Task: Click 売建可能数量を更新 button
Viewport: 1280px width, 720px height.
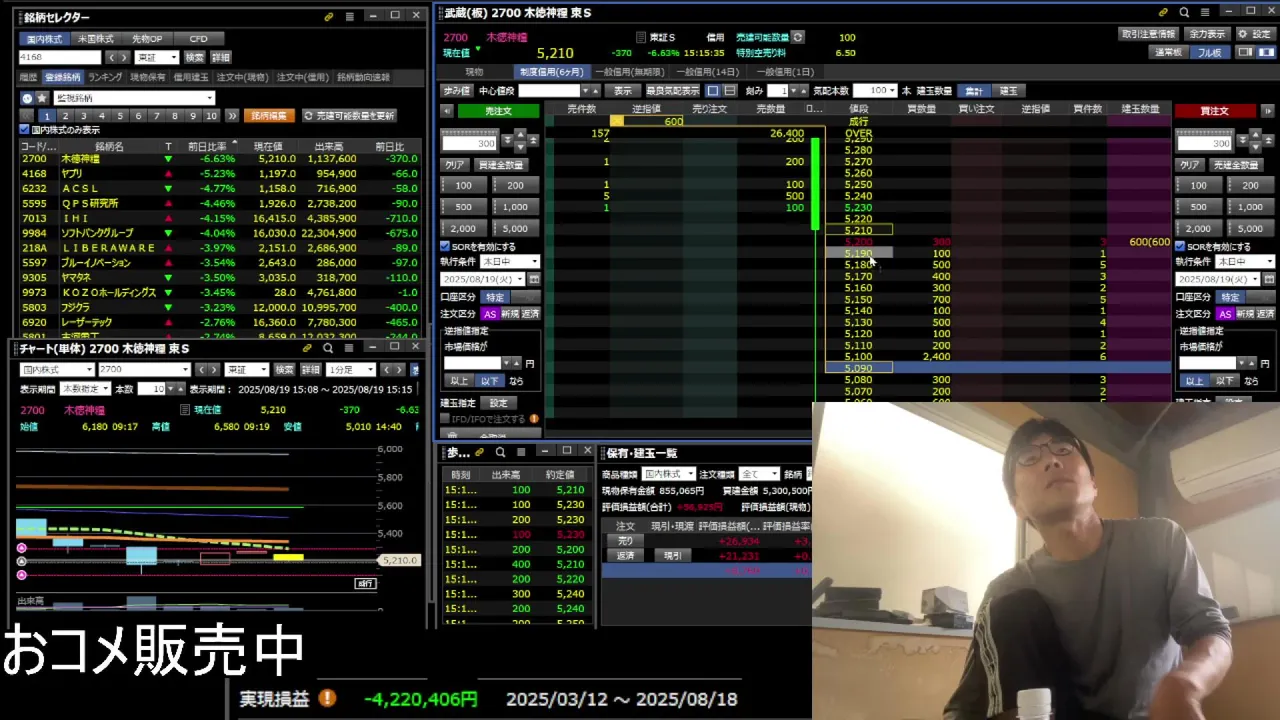Action: pyautogui.click(x=349, y=116)
